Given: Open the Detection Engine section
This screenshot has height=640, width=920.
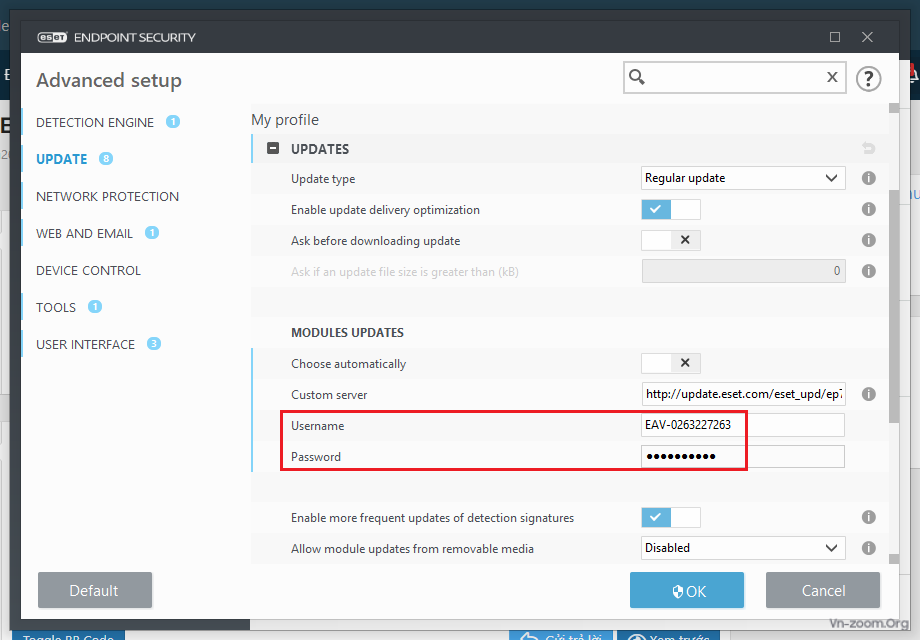Looking at the screenshot, I should pyautogui.click(x=95, y=123).
